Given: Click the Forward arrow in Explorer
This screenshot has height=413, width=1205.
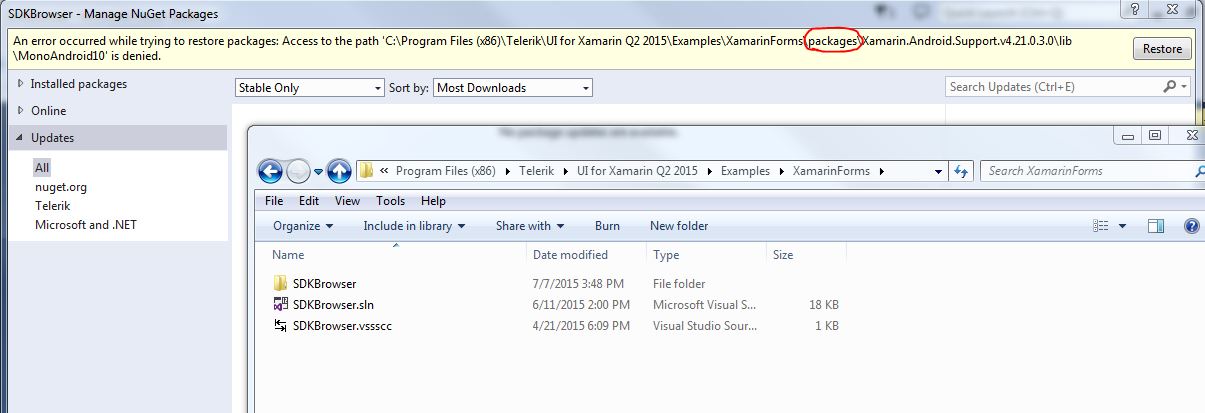Looking at the screenshot, I should (x=299, y=171).
